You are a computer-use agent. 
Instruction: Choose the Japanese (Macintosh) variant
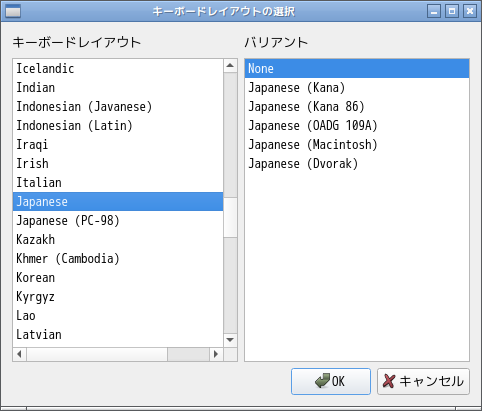357,145
